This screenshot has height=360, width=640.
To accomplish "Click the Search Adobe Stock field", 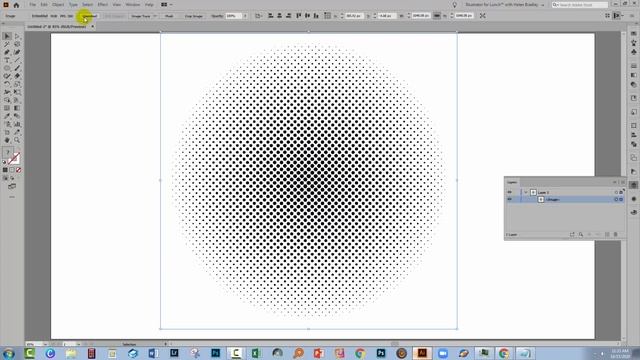I will point(580,5).
